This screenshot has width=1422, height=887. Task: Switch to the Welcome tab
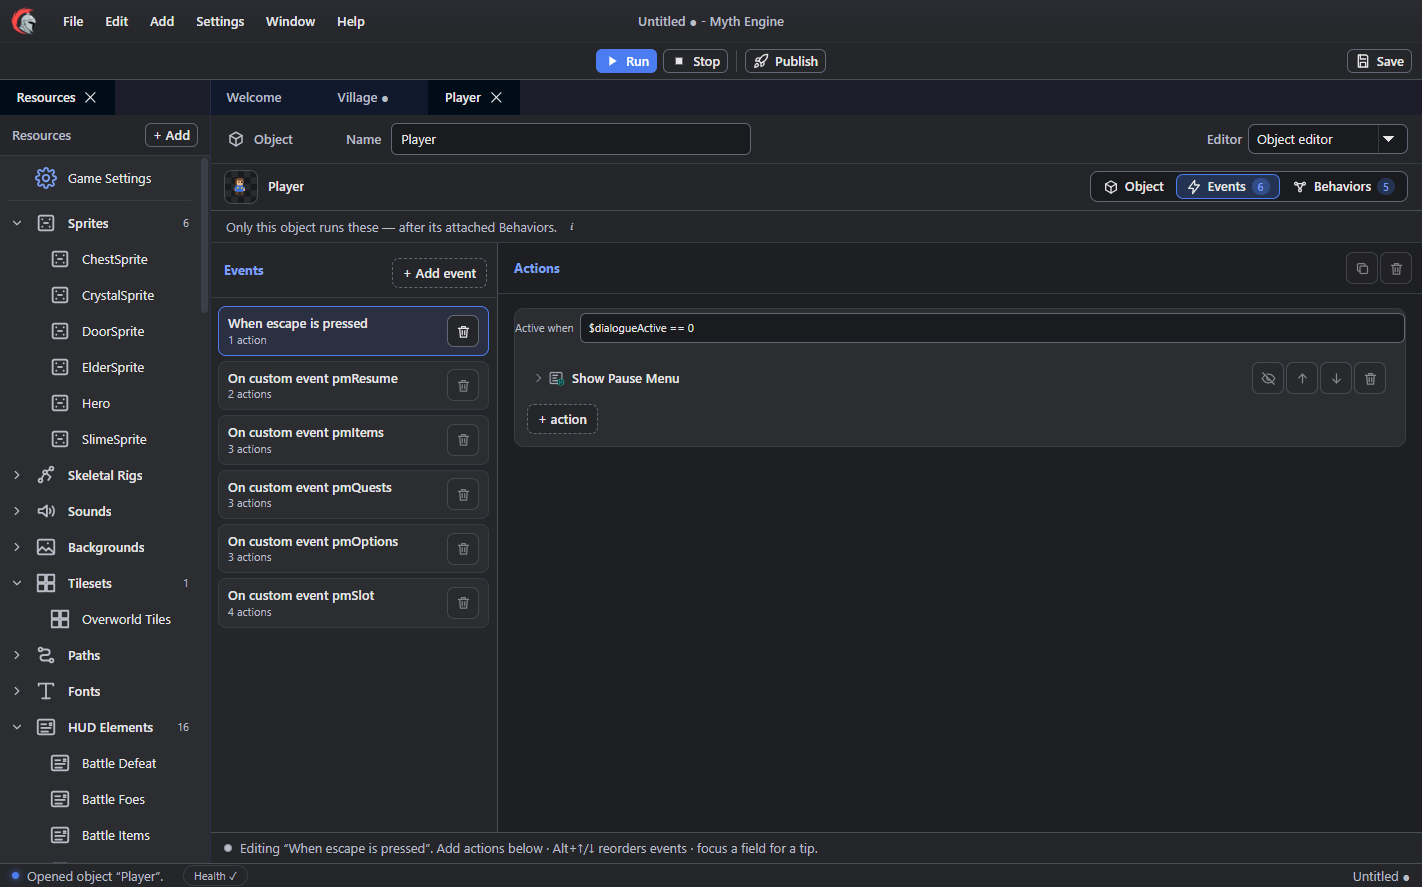pyautogui.click(x=254, y=97)
